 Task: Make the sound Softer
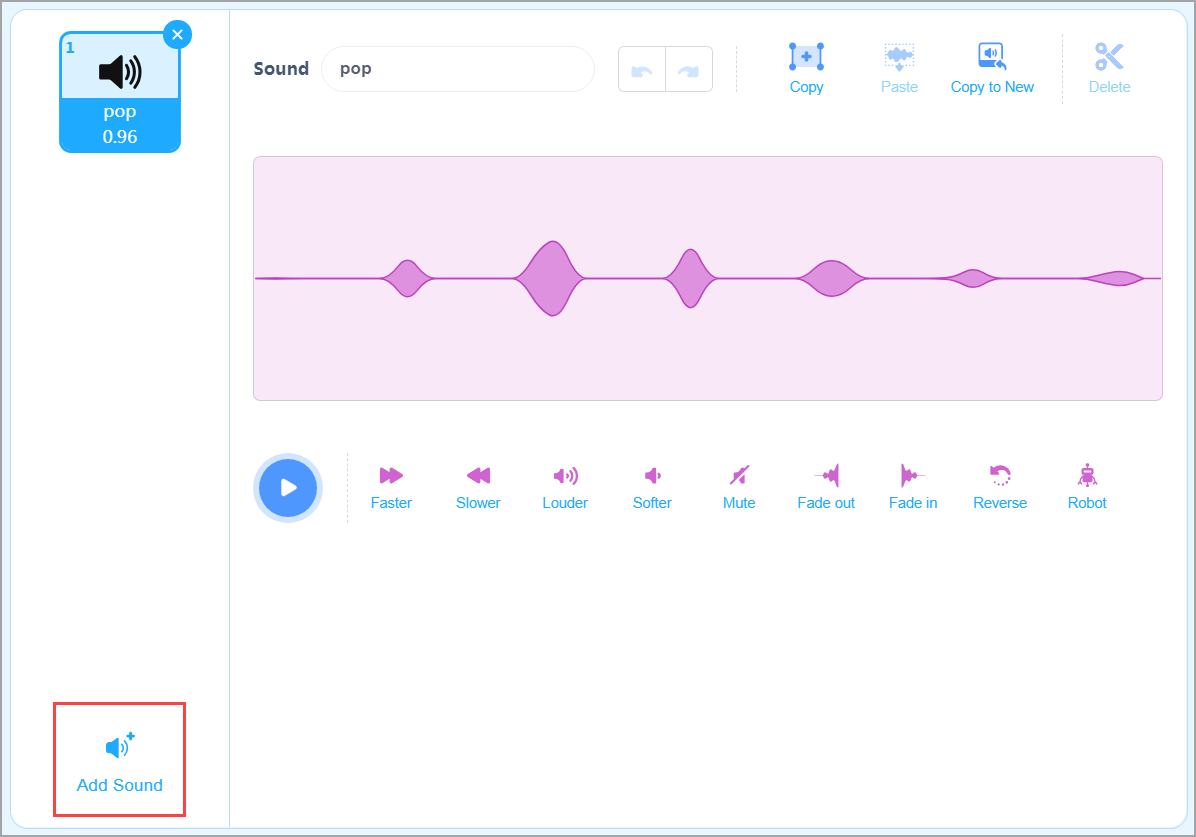click(x=651, y=487)
